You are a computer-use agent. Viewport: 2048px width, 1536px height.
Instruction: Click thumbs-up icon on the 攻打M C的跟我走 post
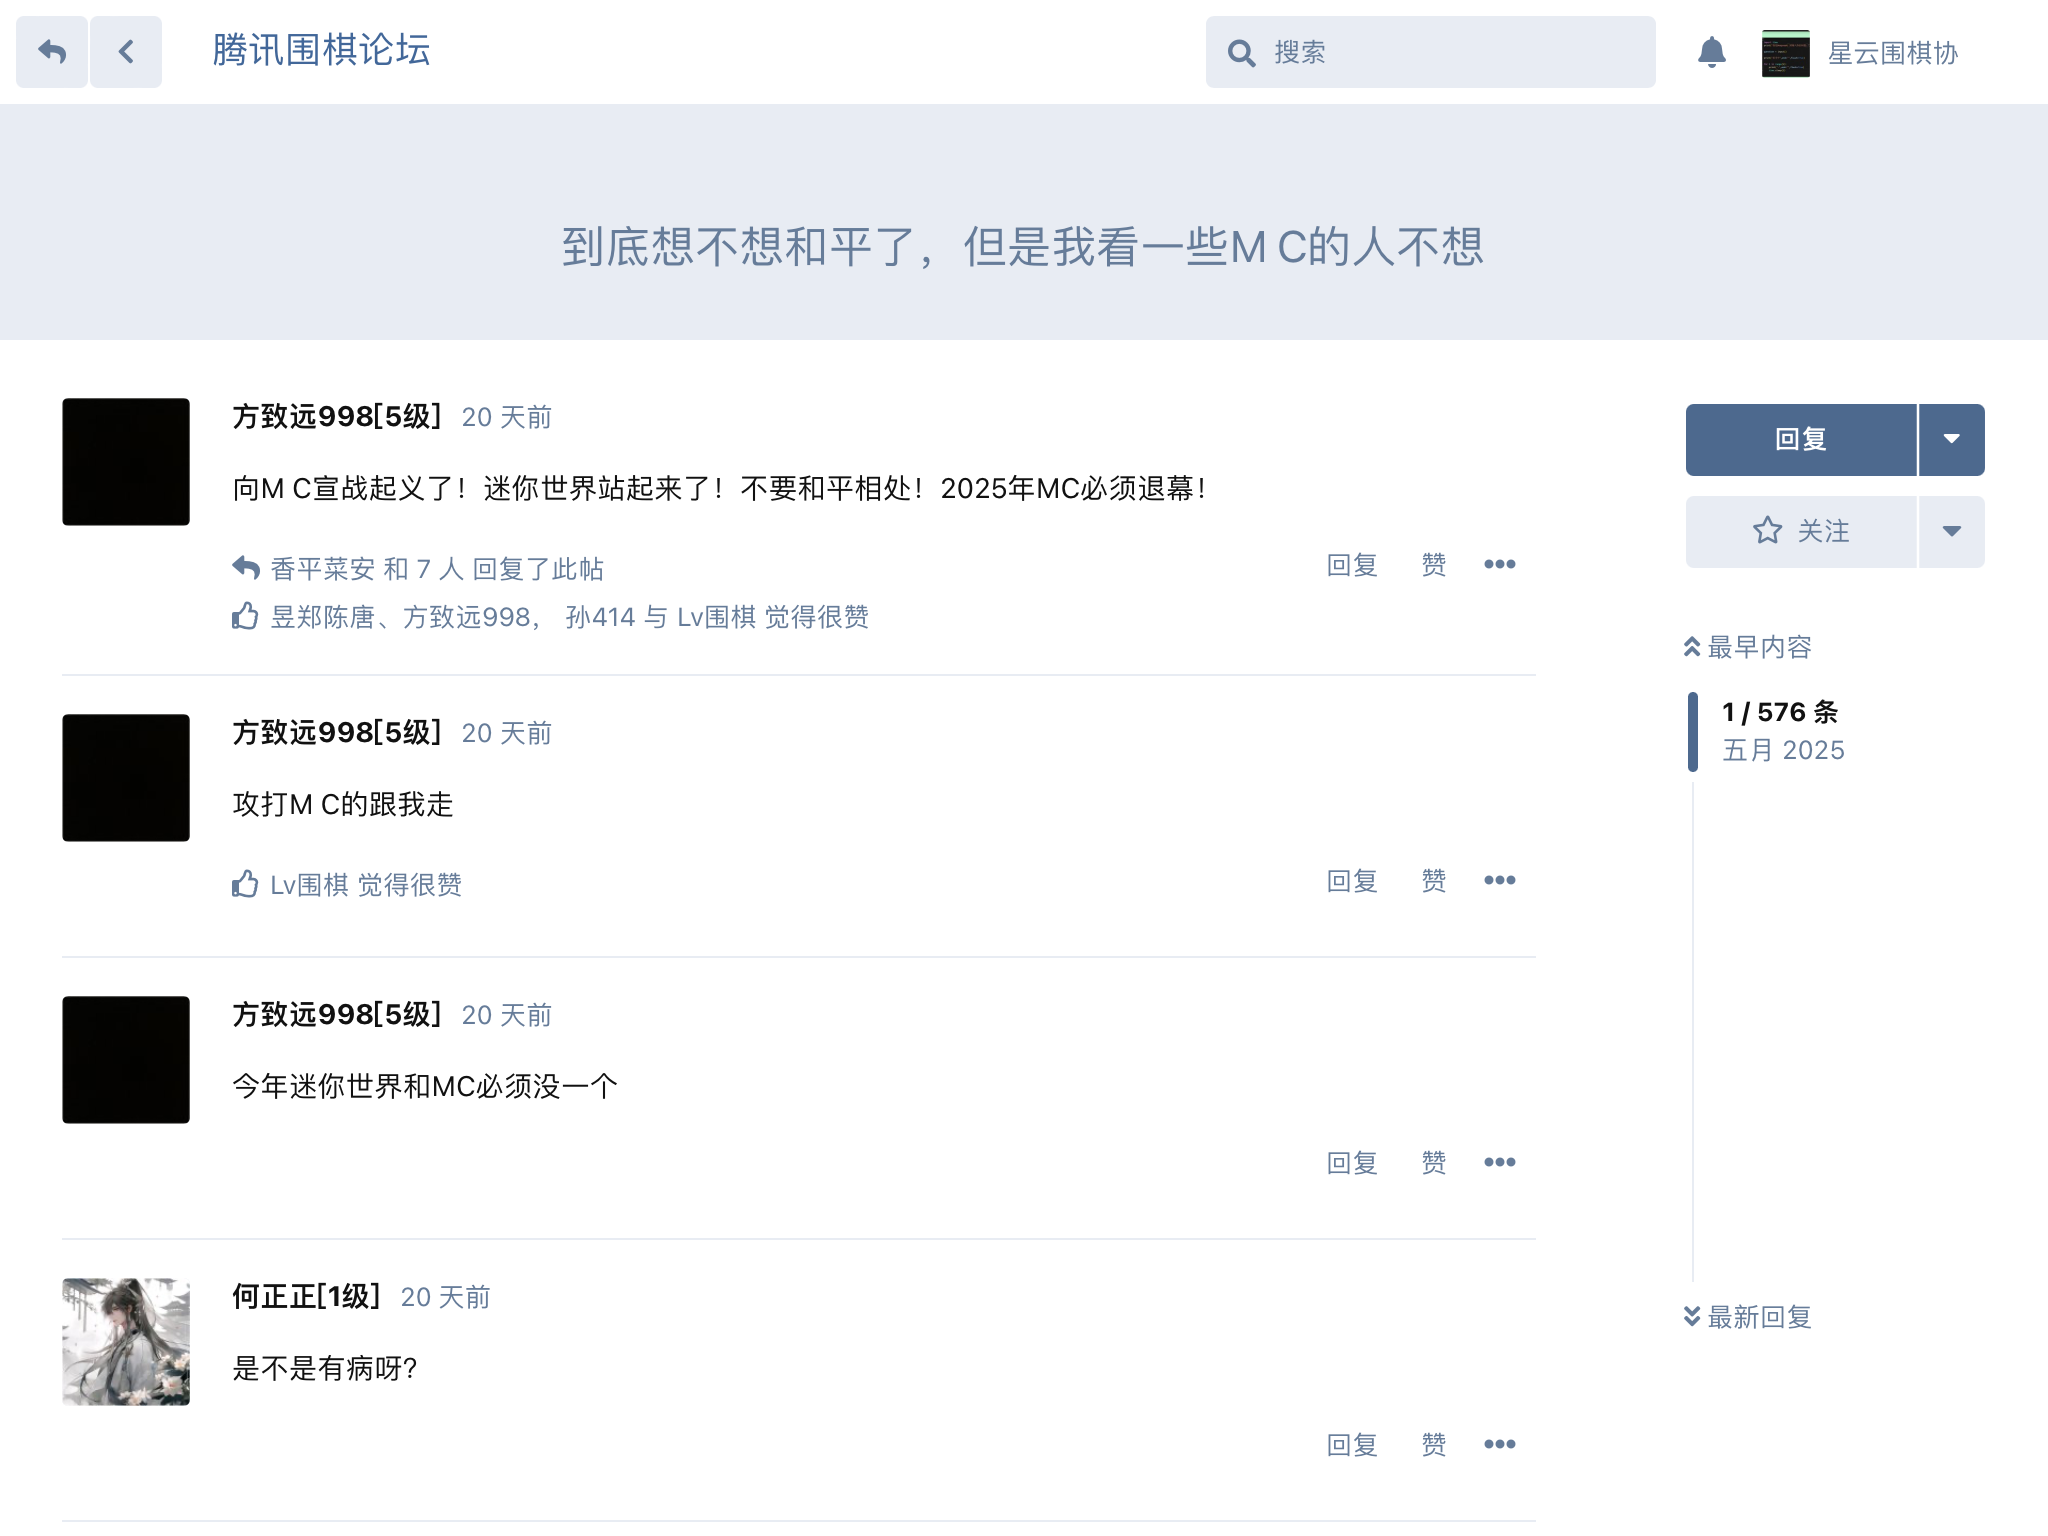coord(245,884)
